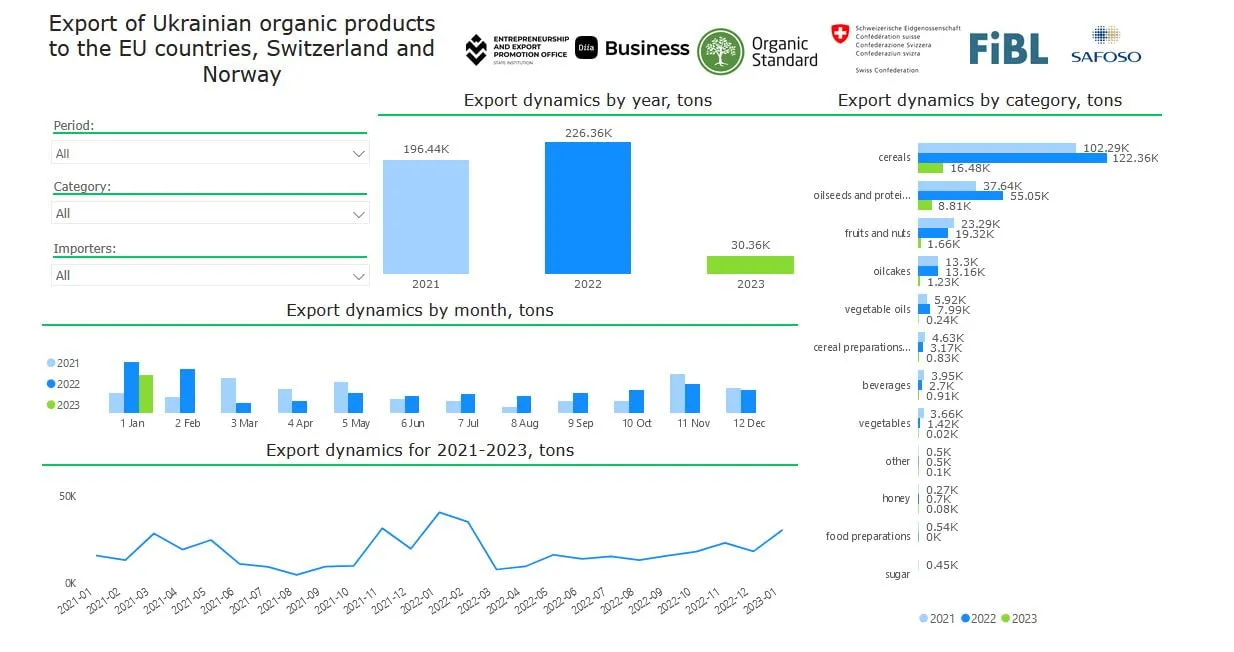Open the Importers dropdown chevron

[359, 275]
